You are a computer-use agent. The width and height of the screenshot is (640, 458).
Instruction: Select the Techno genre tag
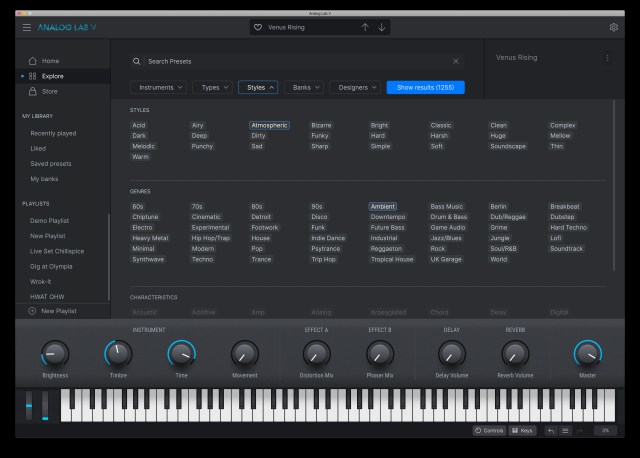(x=202, y=259)
